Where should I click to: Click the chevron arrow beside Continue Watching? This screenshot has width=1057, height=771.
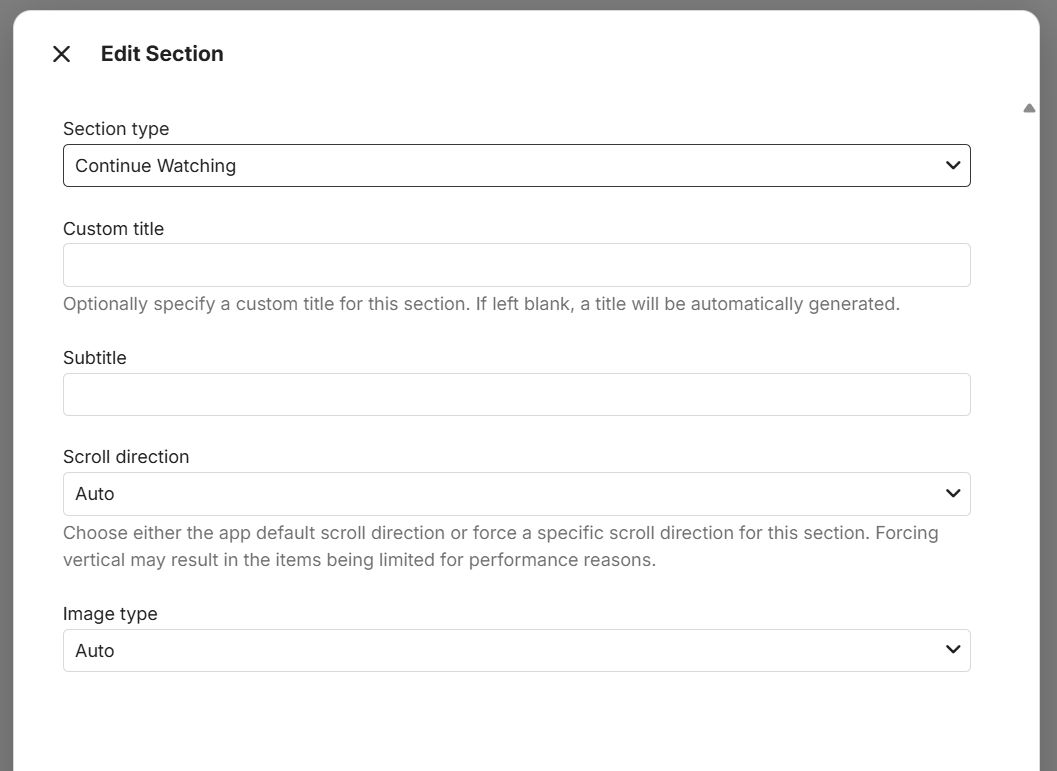[952, 166]
